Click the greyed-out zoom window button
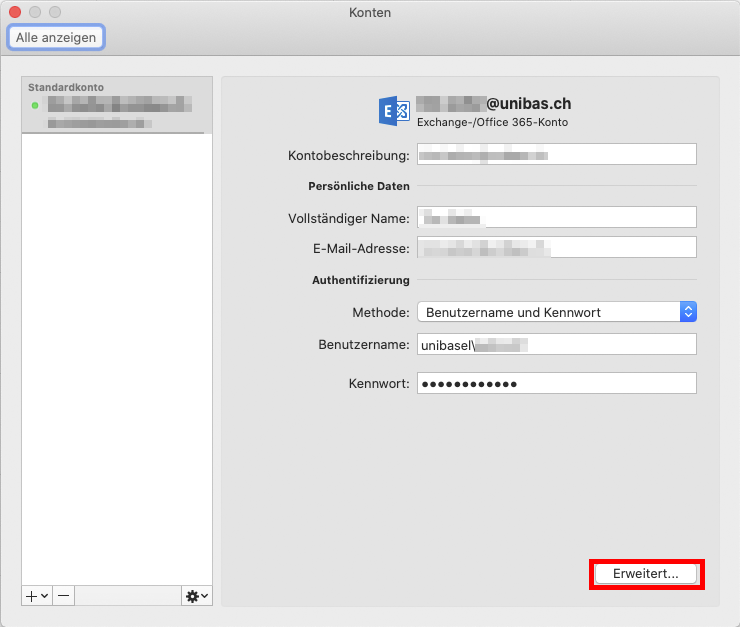The height and width of the screenshot is (627, 740). click(x=55, y=13)
